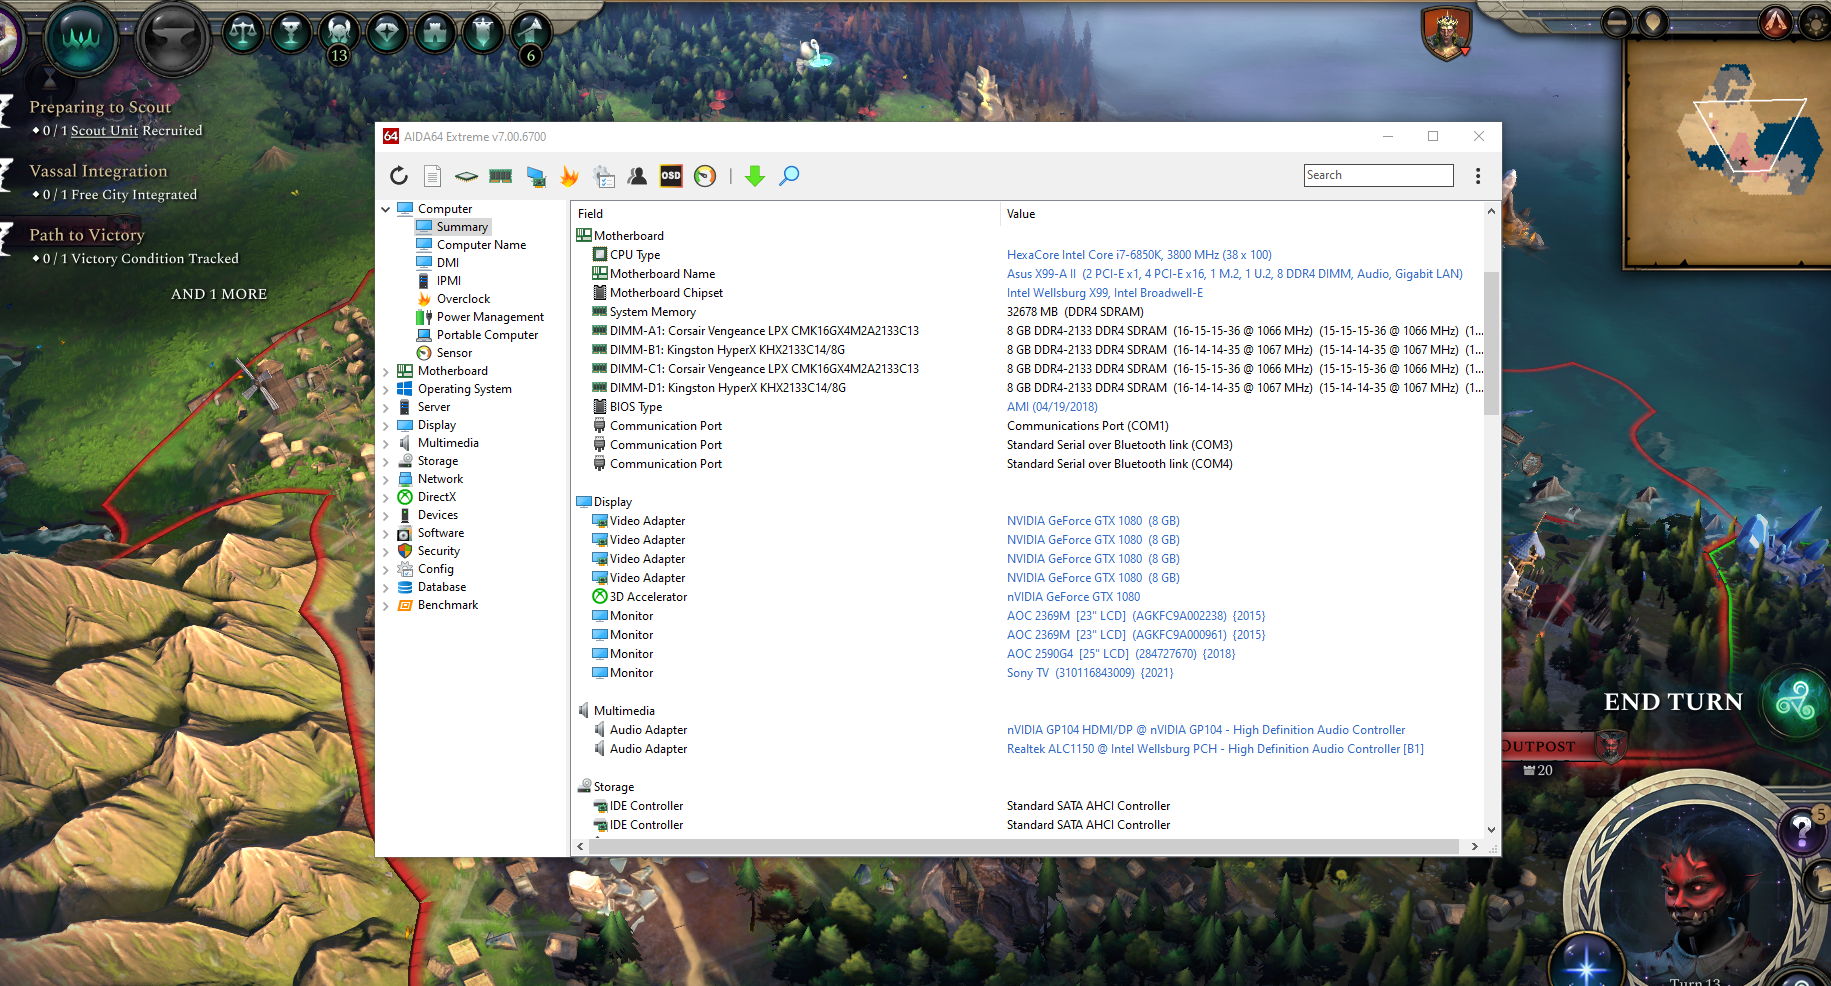Open the HexaCore Intel Core i7-6850K link

(x=1138, y=255)
